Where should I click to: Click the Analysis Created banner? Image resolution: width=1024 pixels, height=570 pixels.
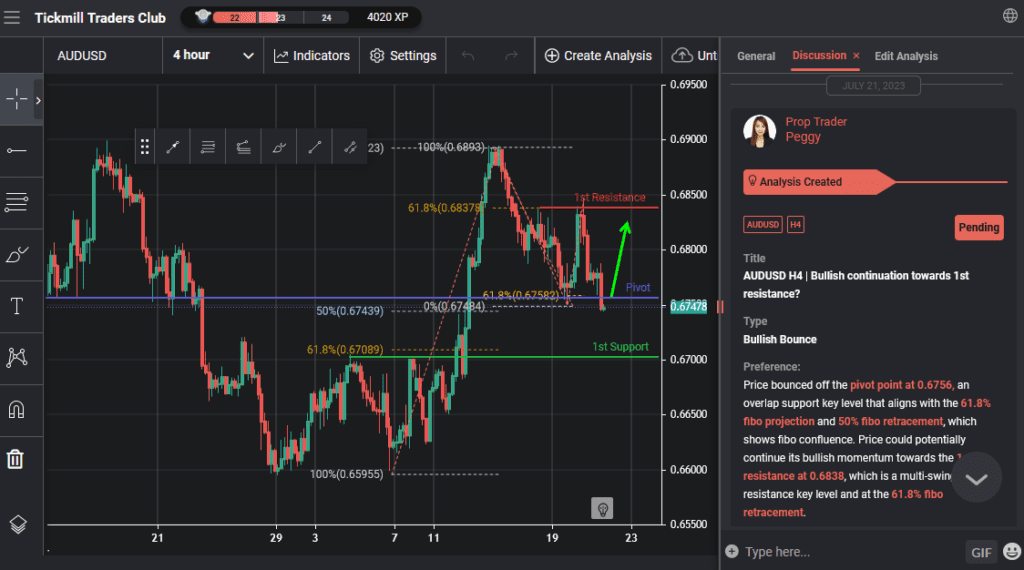820,182
